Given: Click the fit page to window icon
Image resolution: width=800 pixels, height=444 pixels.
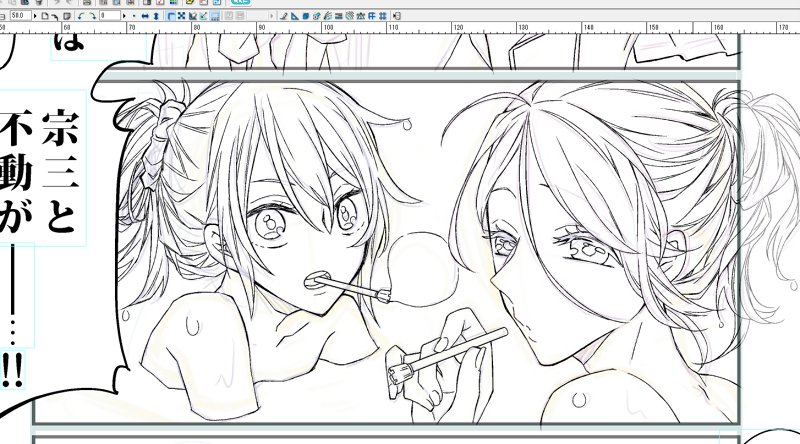Looking at the screenshot, I should coord(45,16).
